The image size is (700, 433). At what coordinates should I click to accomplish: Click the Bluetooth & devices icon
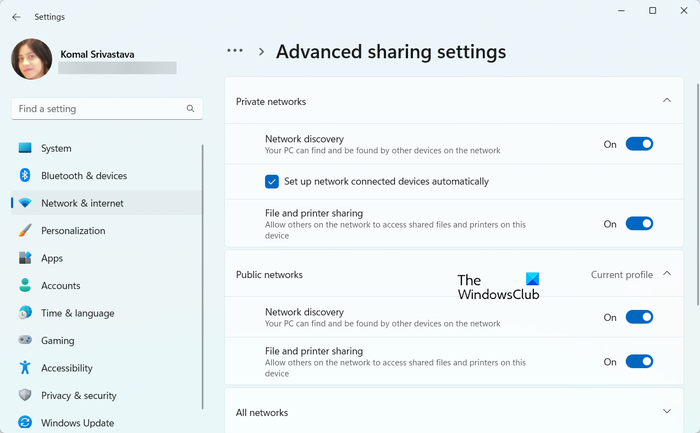click(25, 176)
